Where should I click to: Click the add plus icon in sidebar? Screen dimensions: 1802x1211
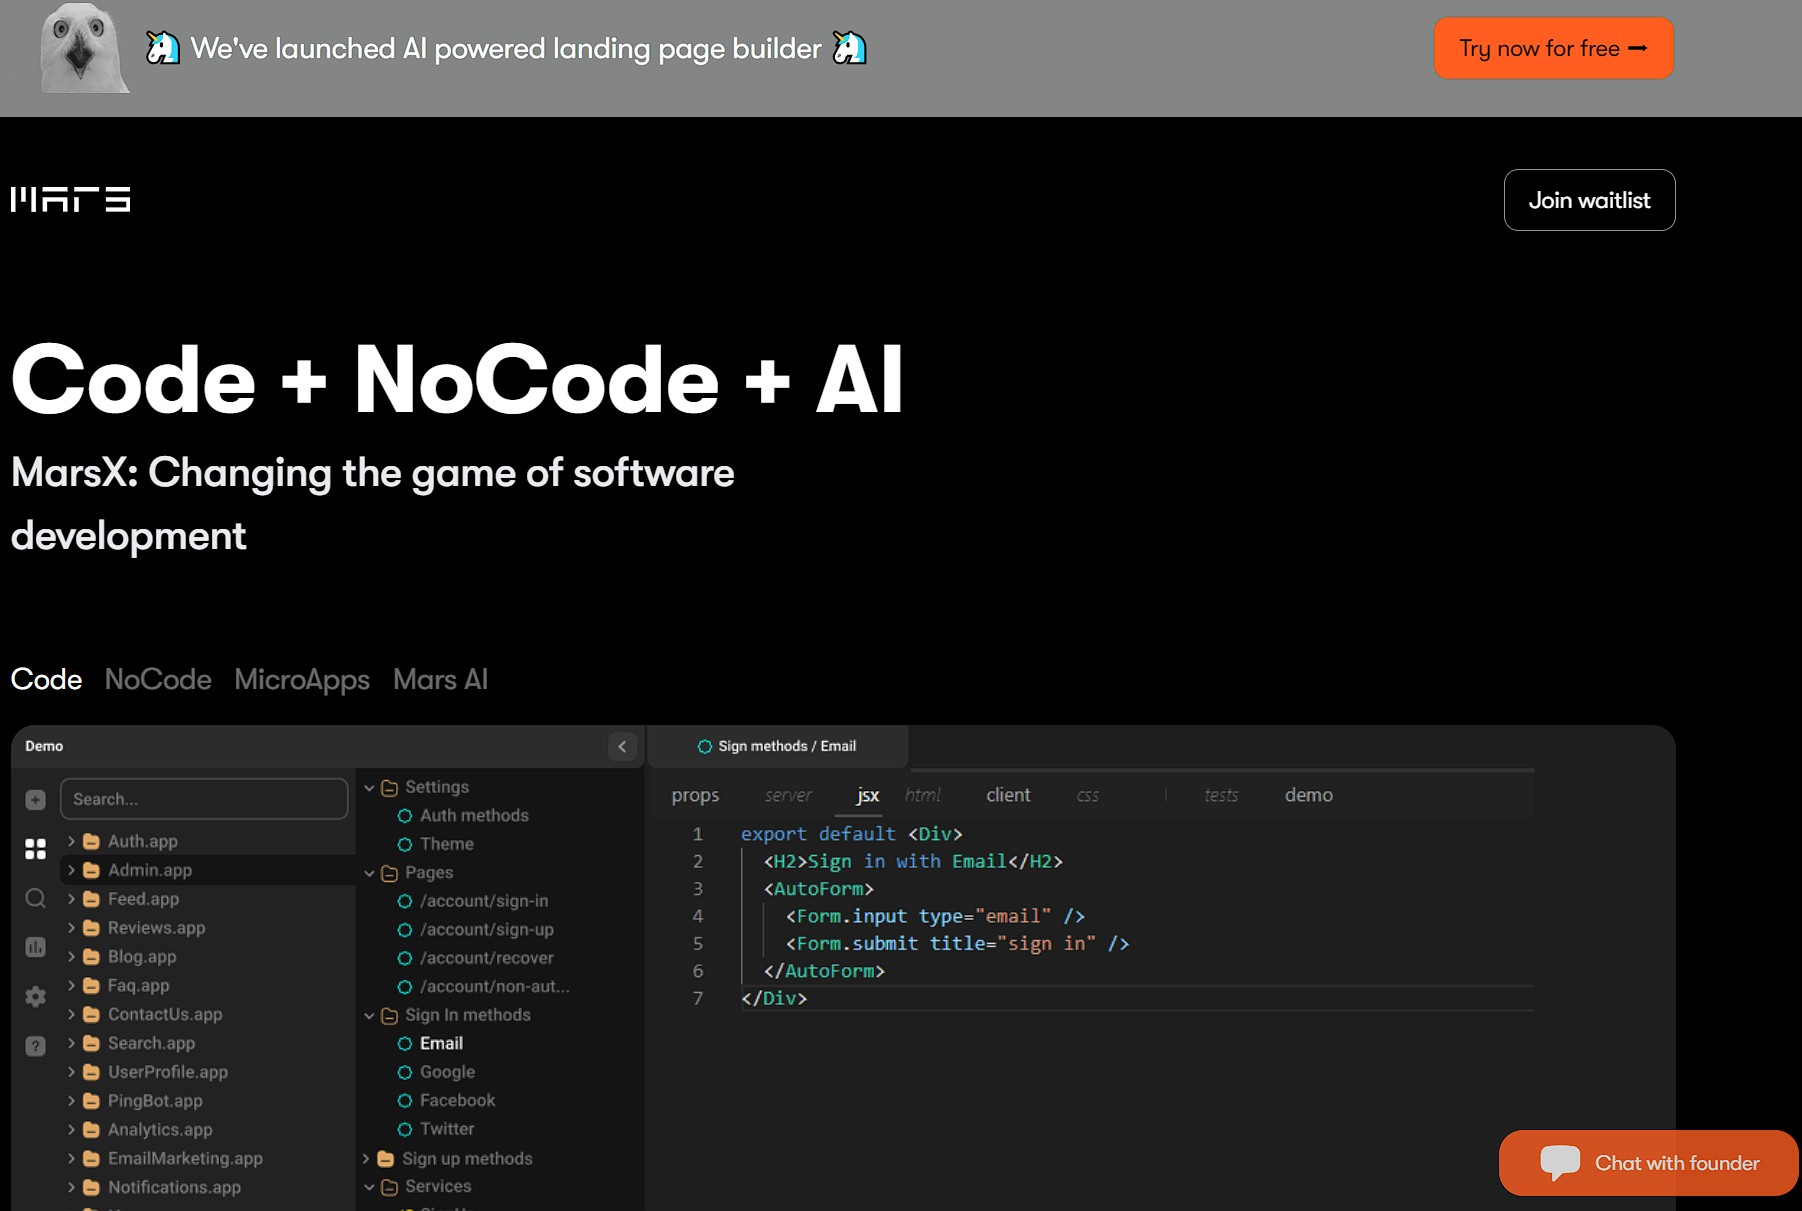[x=35, y=800]
